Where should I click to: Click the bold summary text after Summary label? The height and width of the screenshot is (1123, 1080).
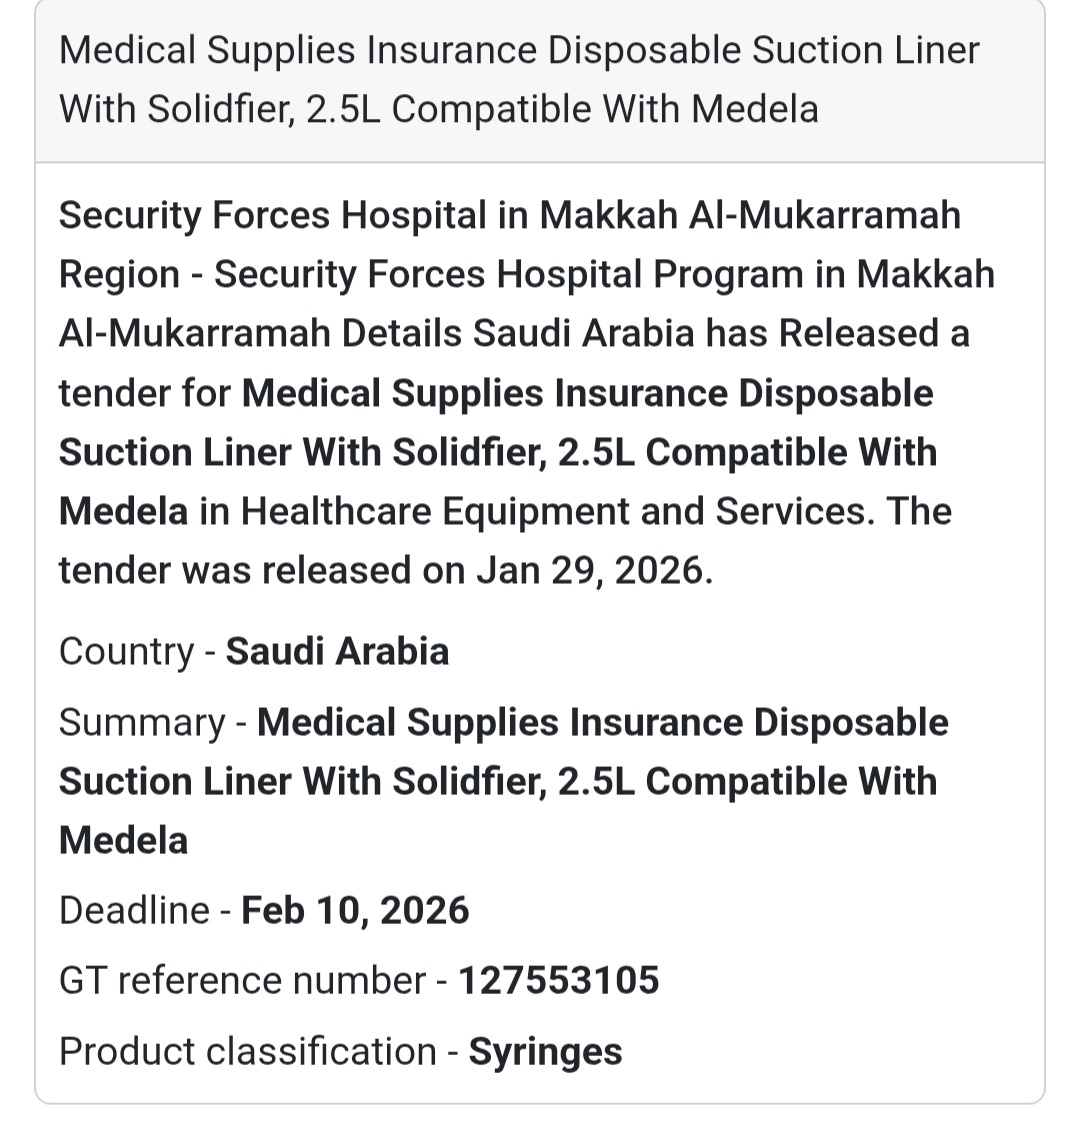(x=602, y=723)
